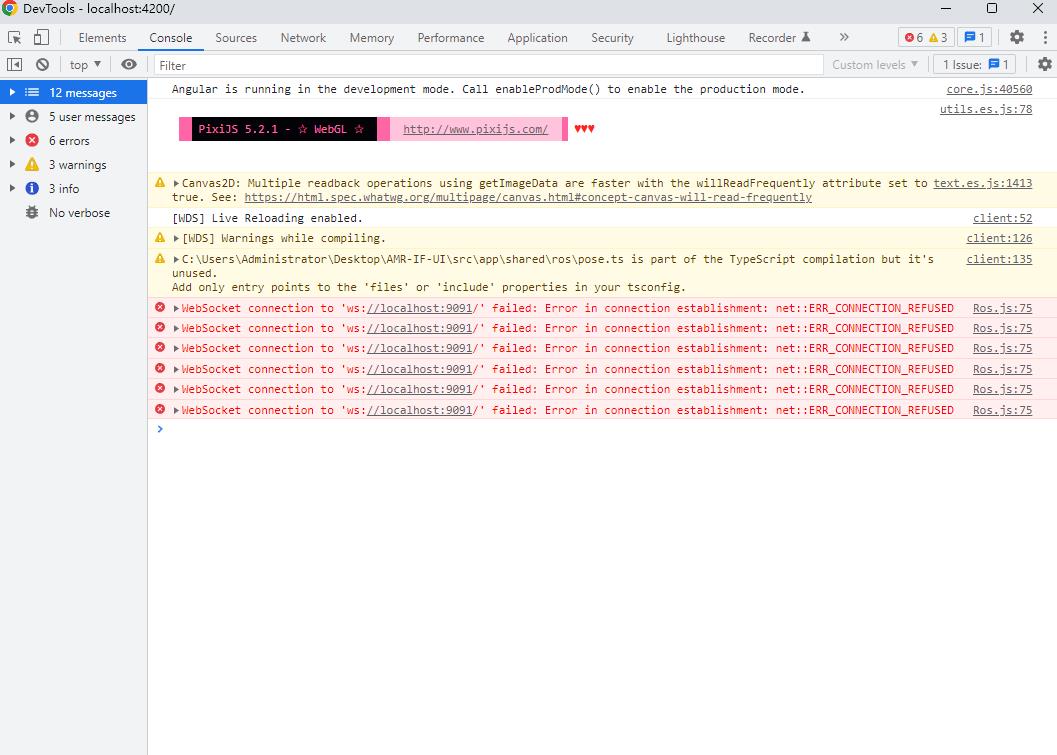Image resolution: width=1057 pixels, height=755 pixels.
Task: Select the blue info icon in sidebar
Action: (32, 188)
